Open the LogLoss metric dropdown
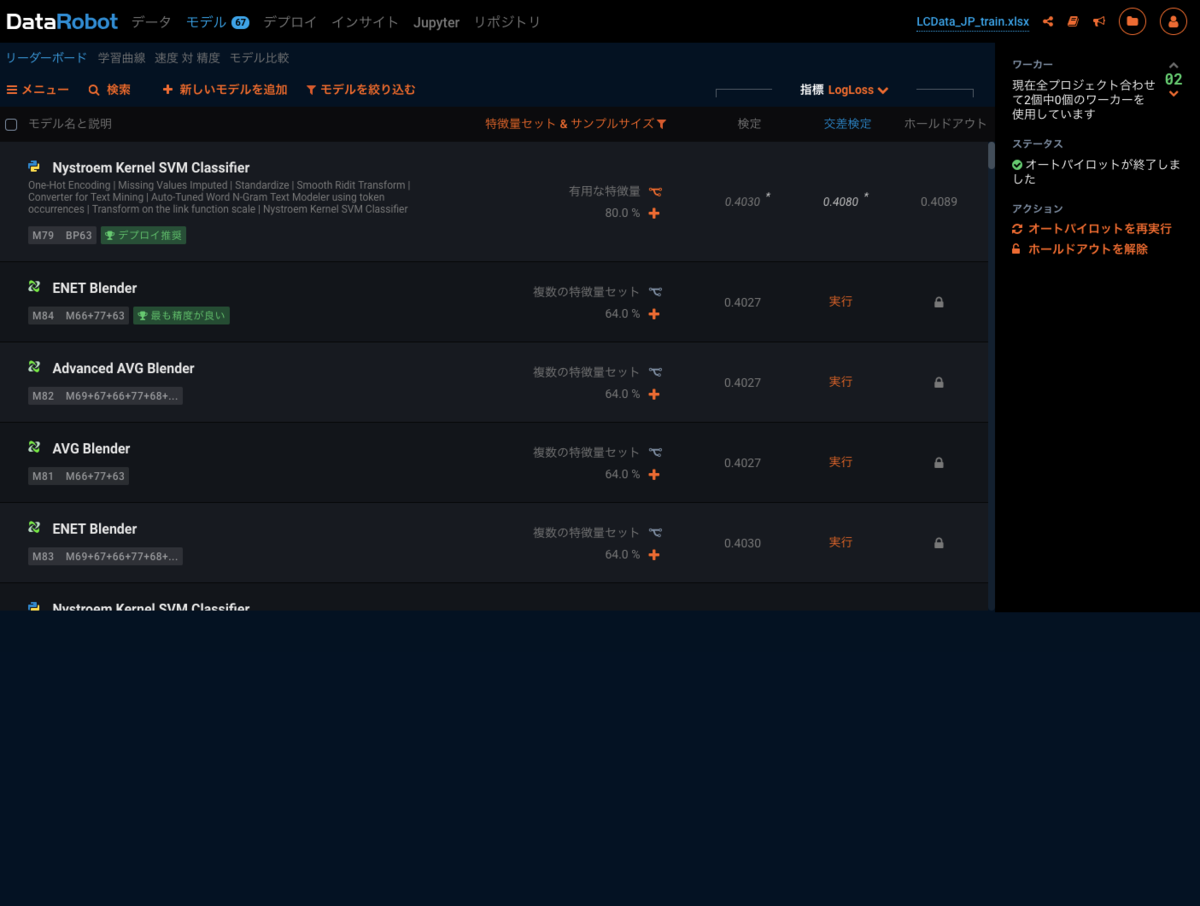The image size is (1200, 906). [858, 90]
